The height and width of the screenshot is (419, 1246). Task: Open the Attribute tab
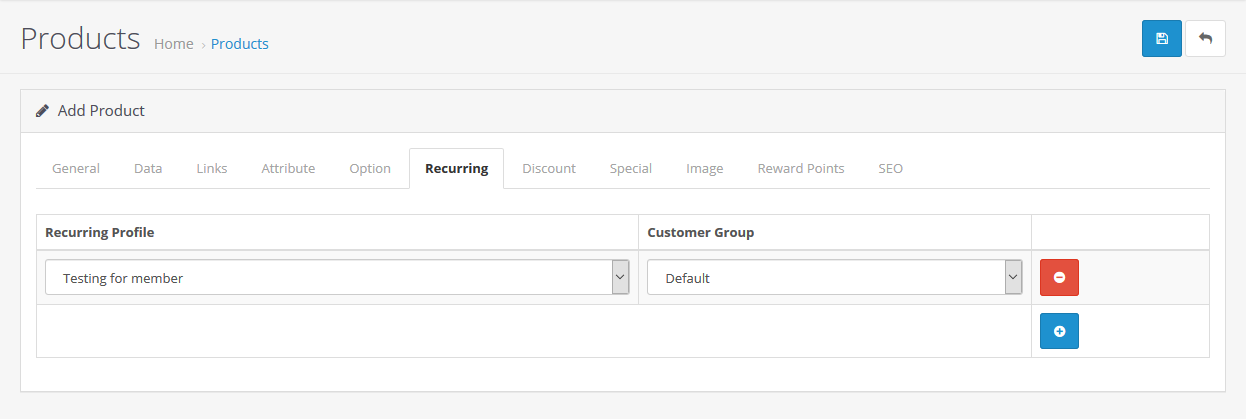288,168
